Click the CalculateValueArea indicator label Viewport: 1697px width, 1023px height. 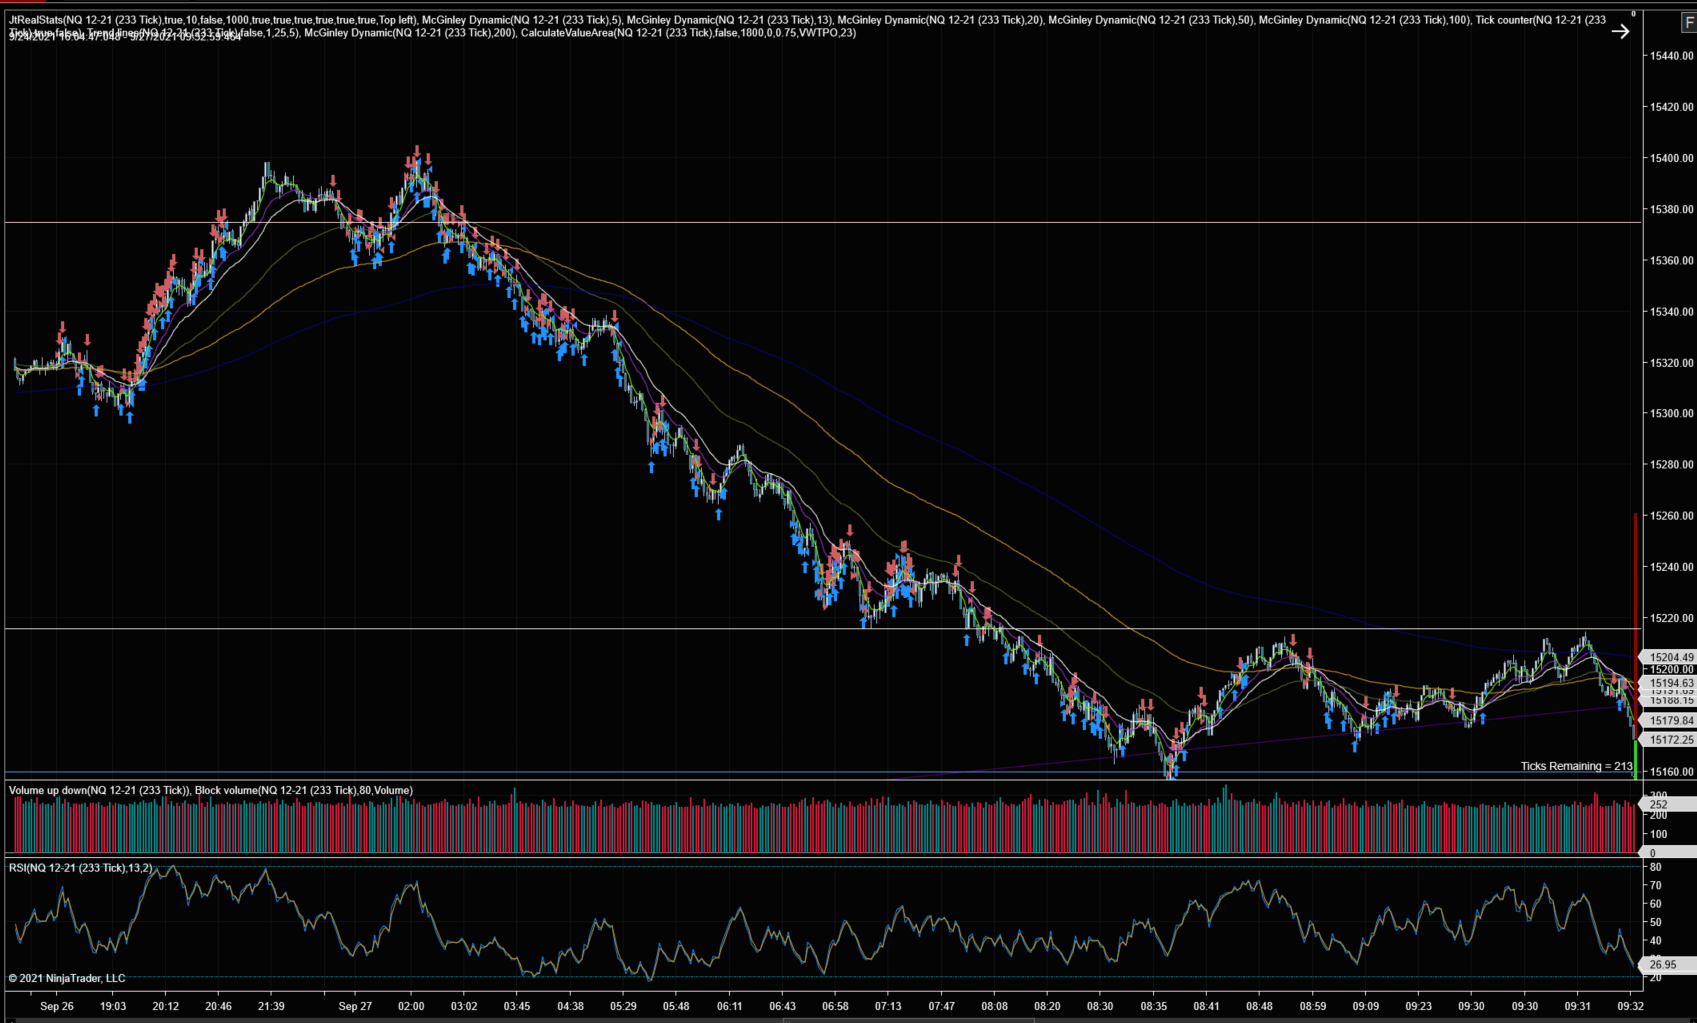point(688,33)
